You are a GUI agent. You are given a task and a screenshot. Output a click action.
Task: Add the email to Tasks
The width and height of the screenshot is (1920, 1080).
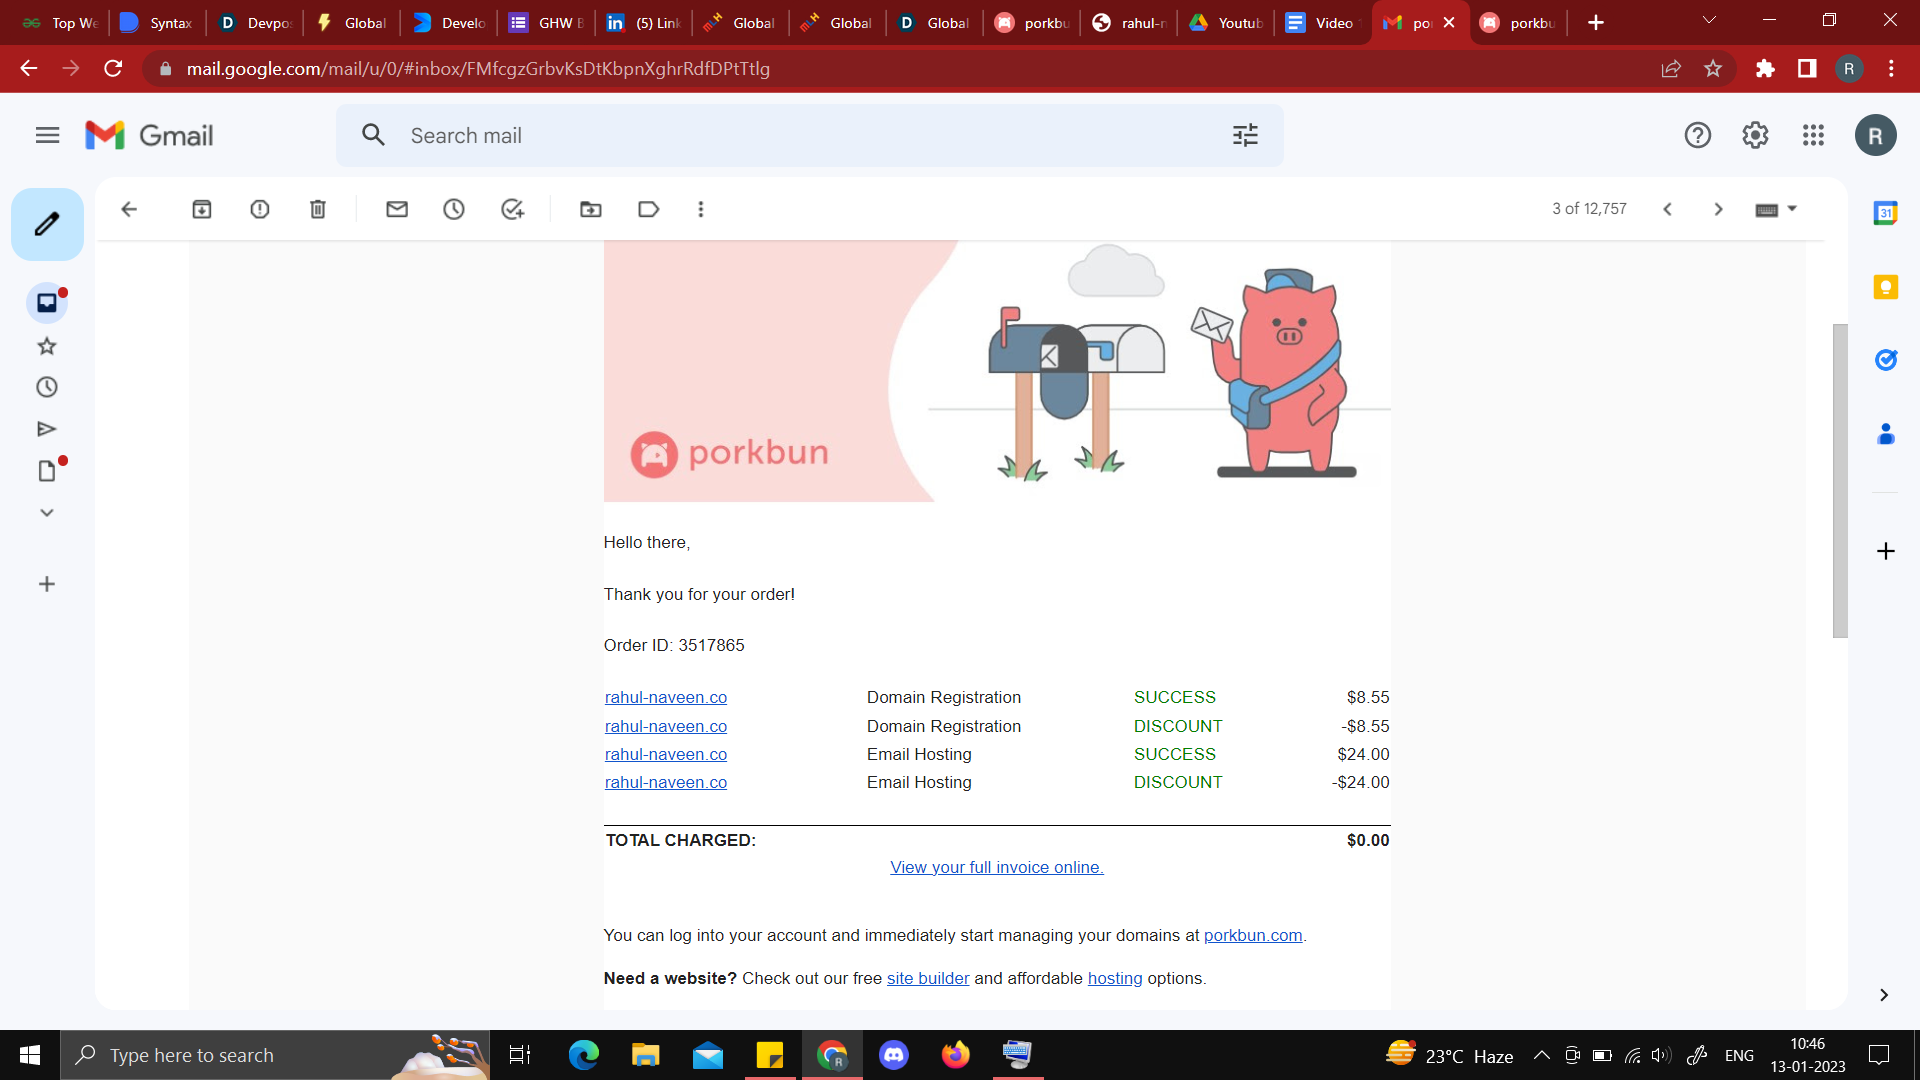tap(512, 209)
